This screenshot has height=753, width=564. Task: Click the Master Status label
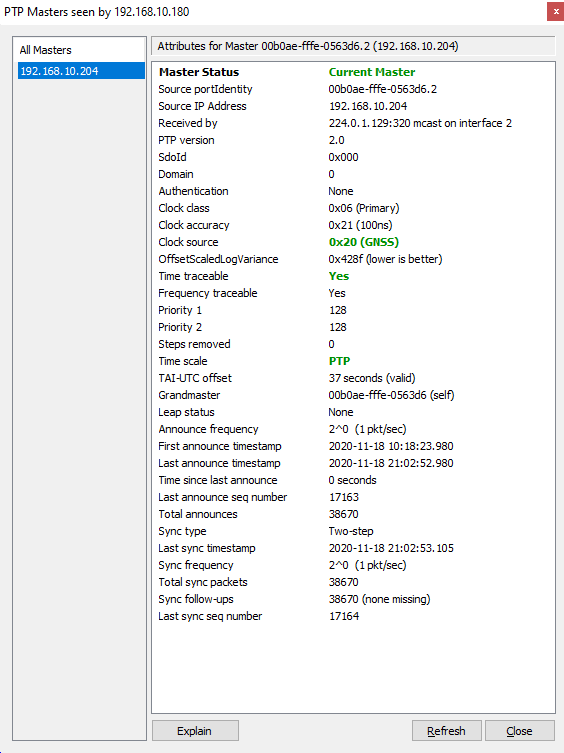point(199,72)
